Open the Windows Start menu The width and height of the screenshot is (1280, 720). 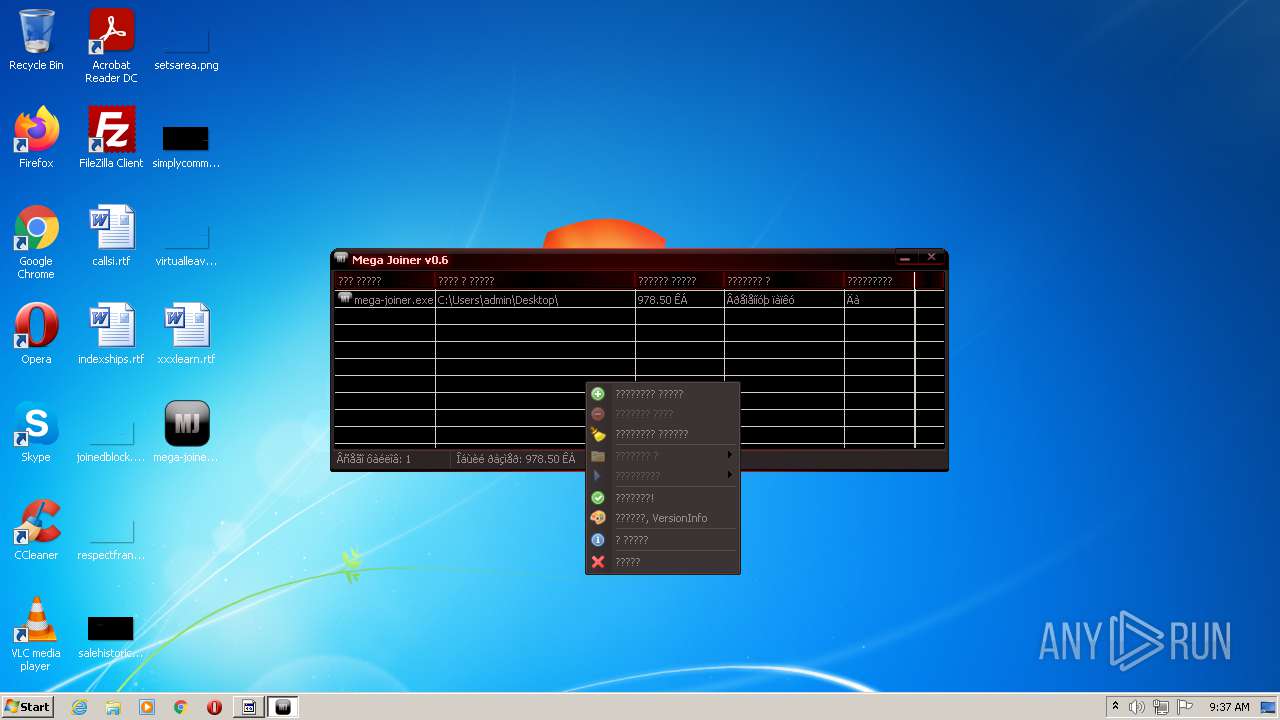point(27,706)
